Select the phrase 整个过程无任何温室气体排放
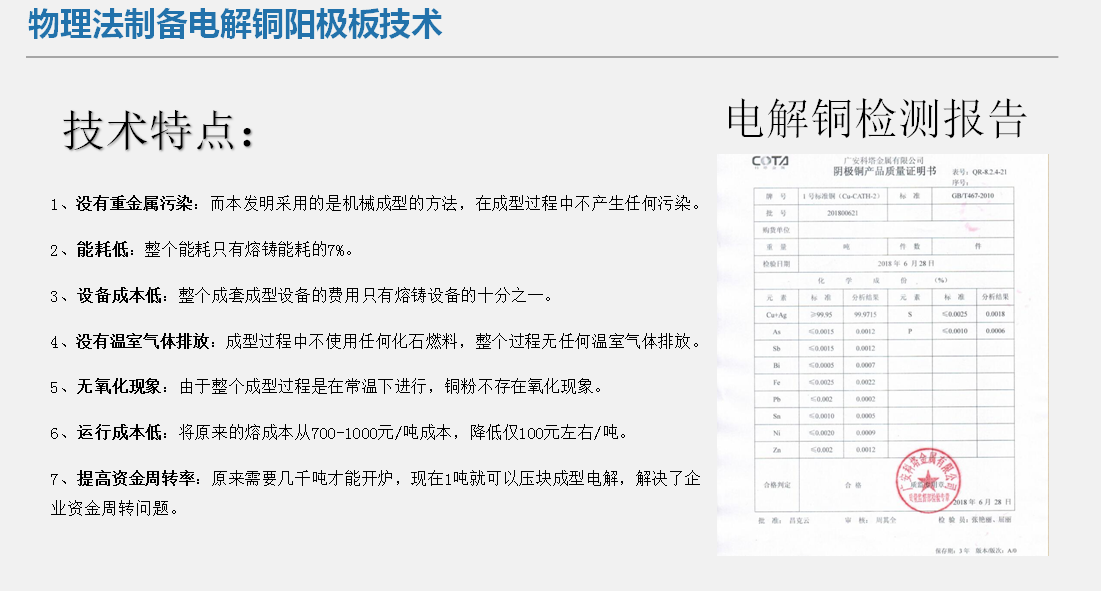Screen dimensions: 1101x591 (583, 342)
